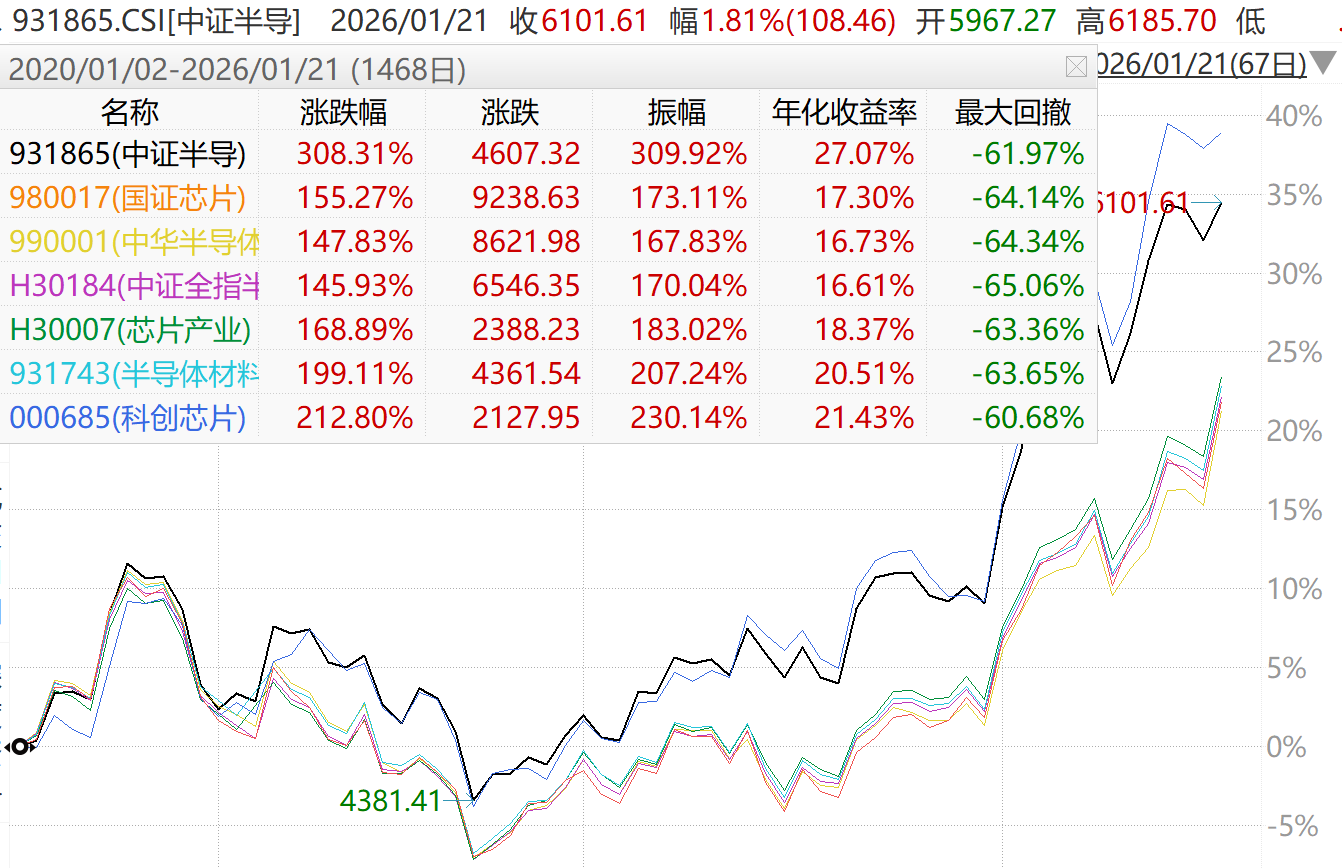Sort by 最大回撤 column header
This screenshot has height=868, width=1342.
pos(1013,112)
